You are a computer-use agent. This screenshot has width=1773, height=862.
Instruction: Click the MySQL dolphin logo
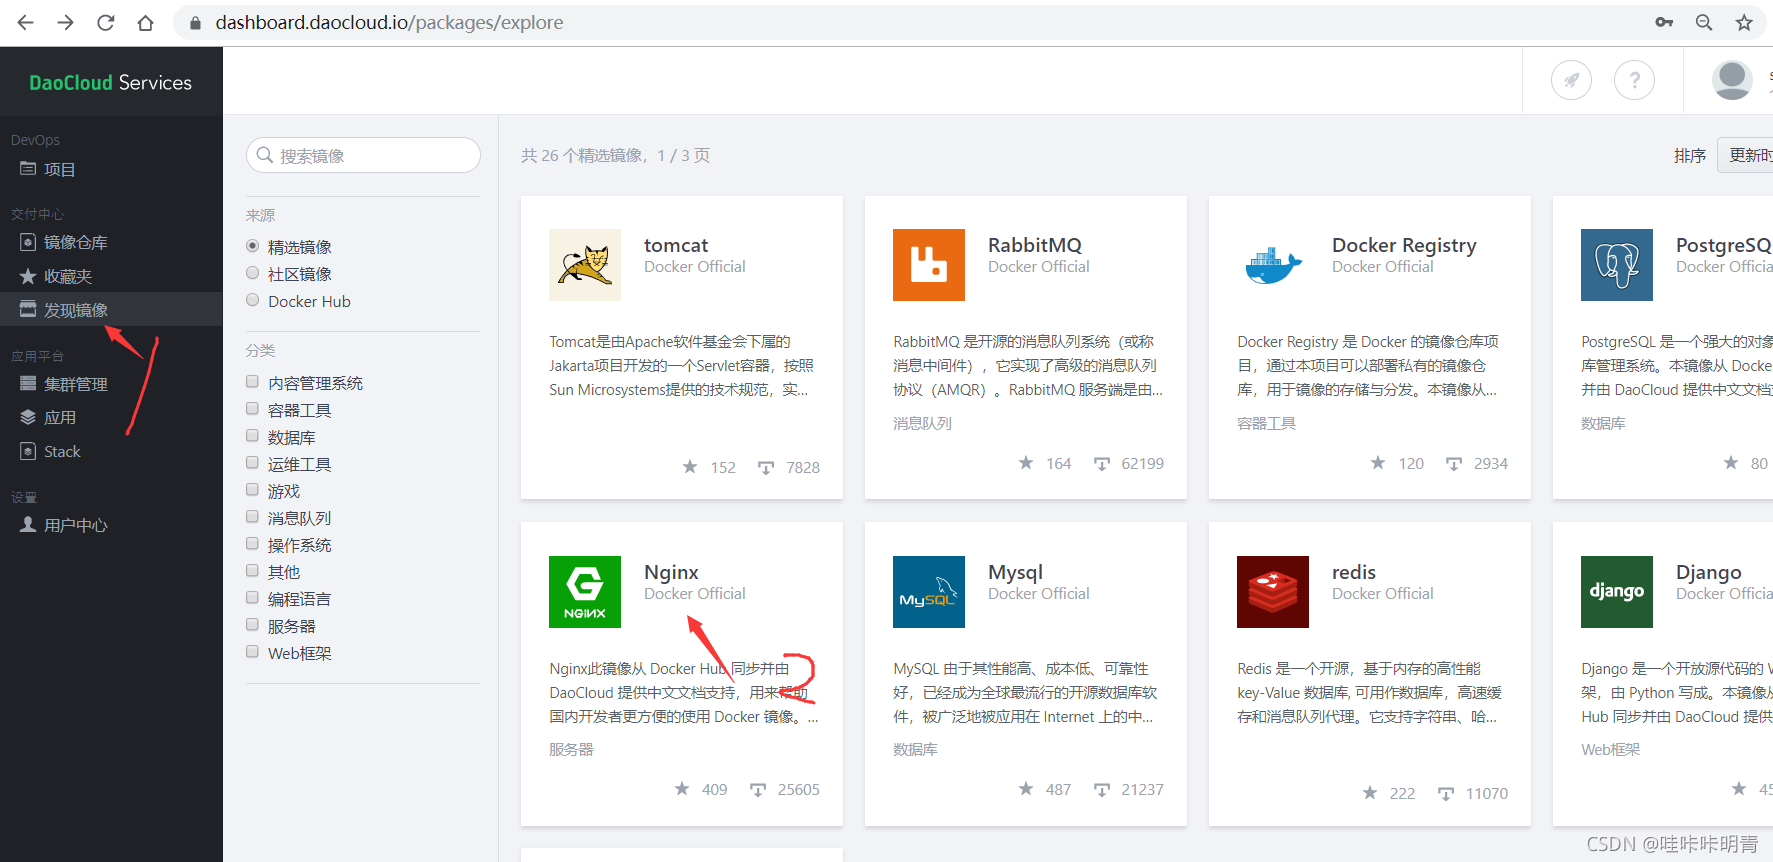point(929,592)
